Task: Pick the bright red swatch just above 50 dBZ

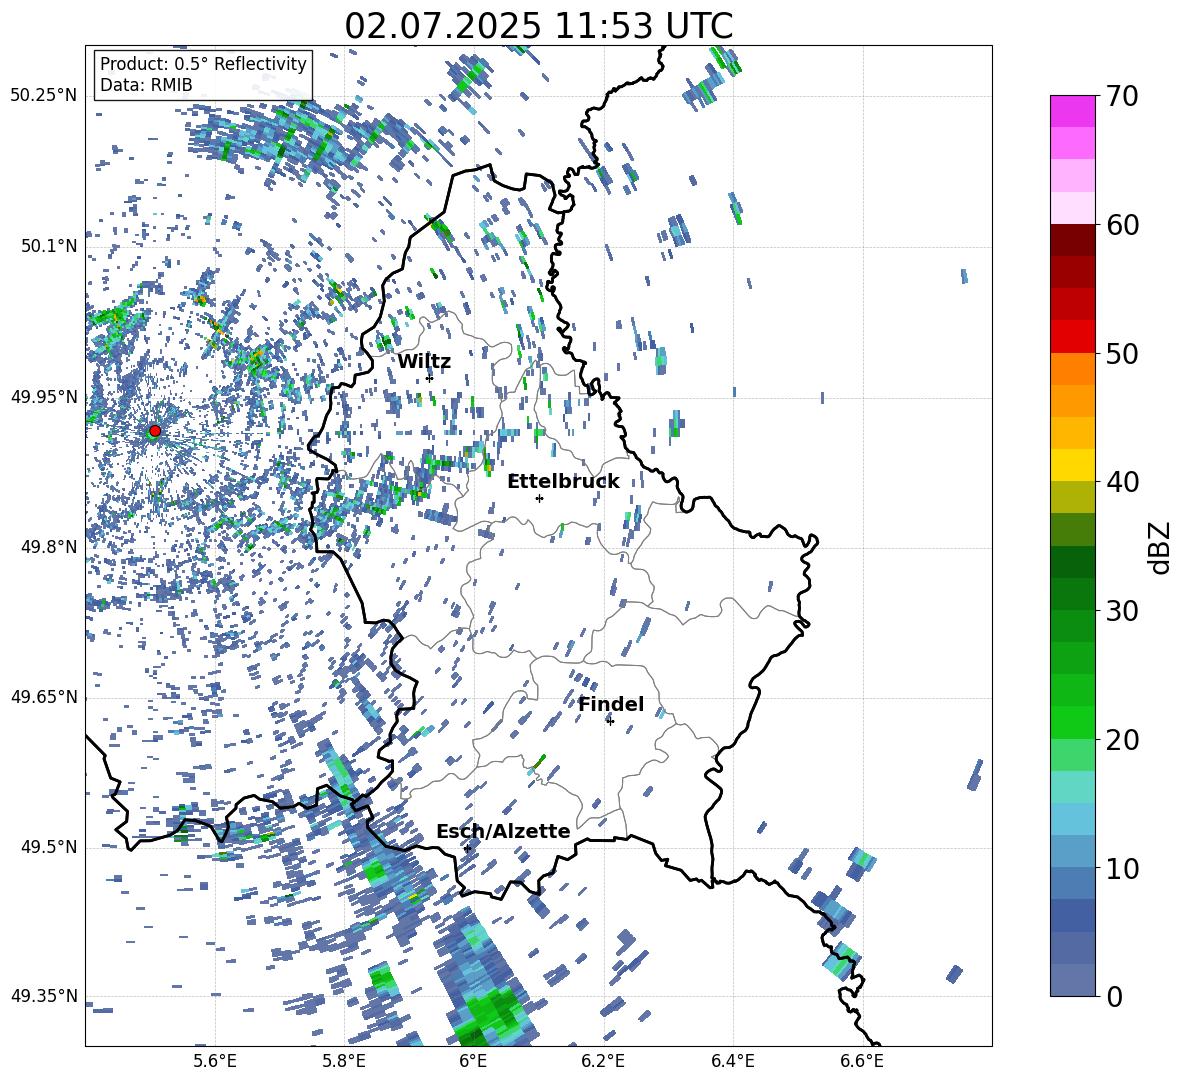Action: 1072,337
